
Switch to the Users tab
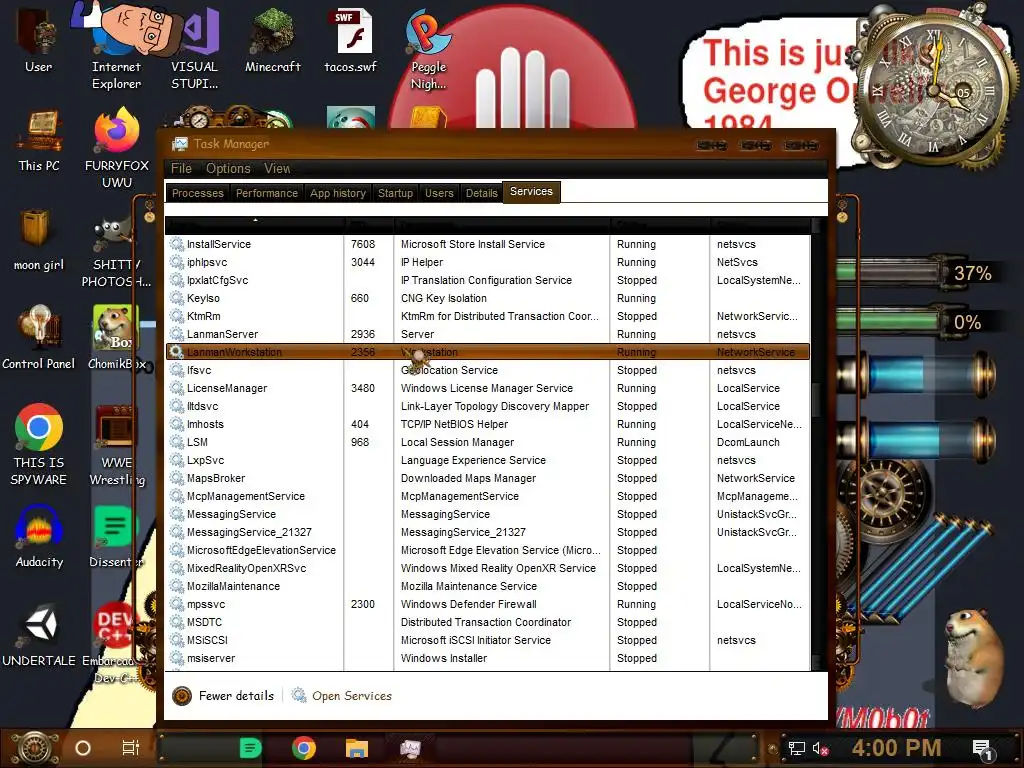tap(439, 193)
